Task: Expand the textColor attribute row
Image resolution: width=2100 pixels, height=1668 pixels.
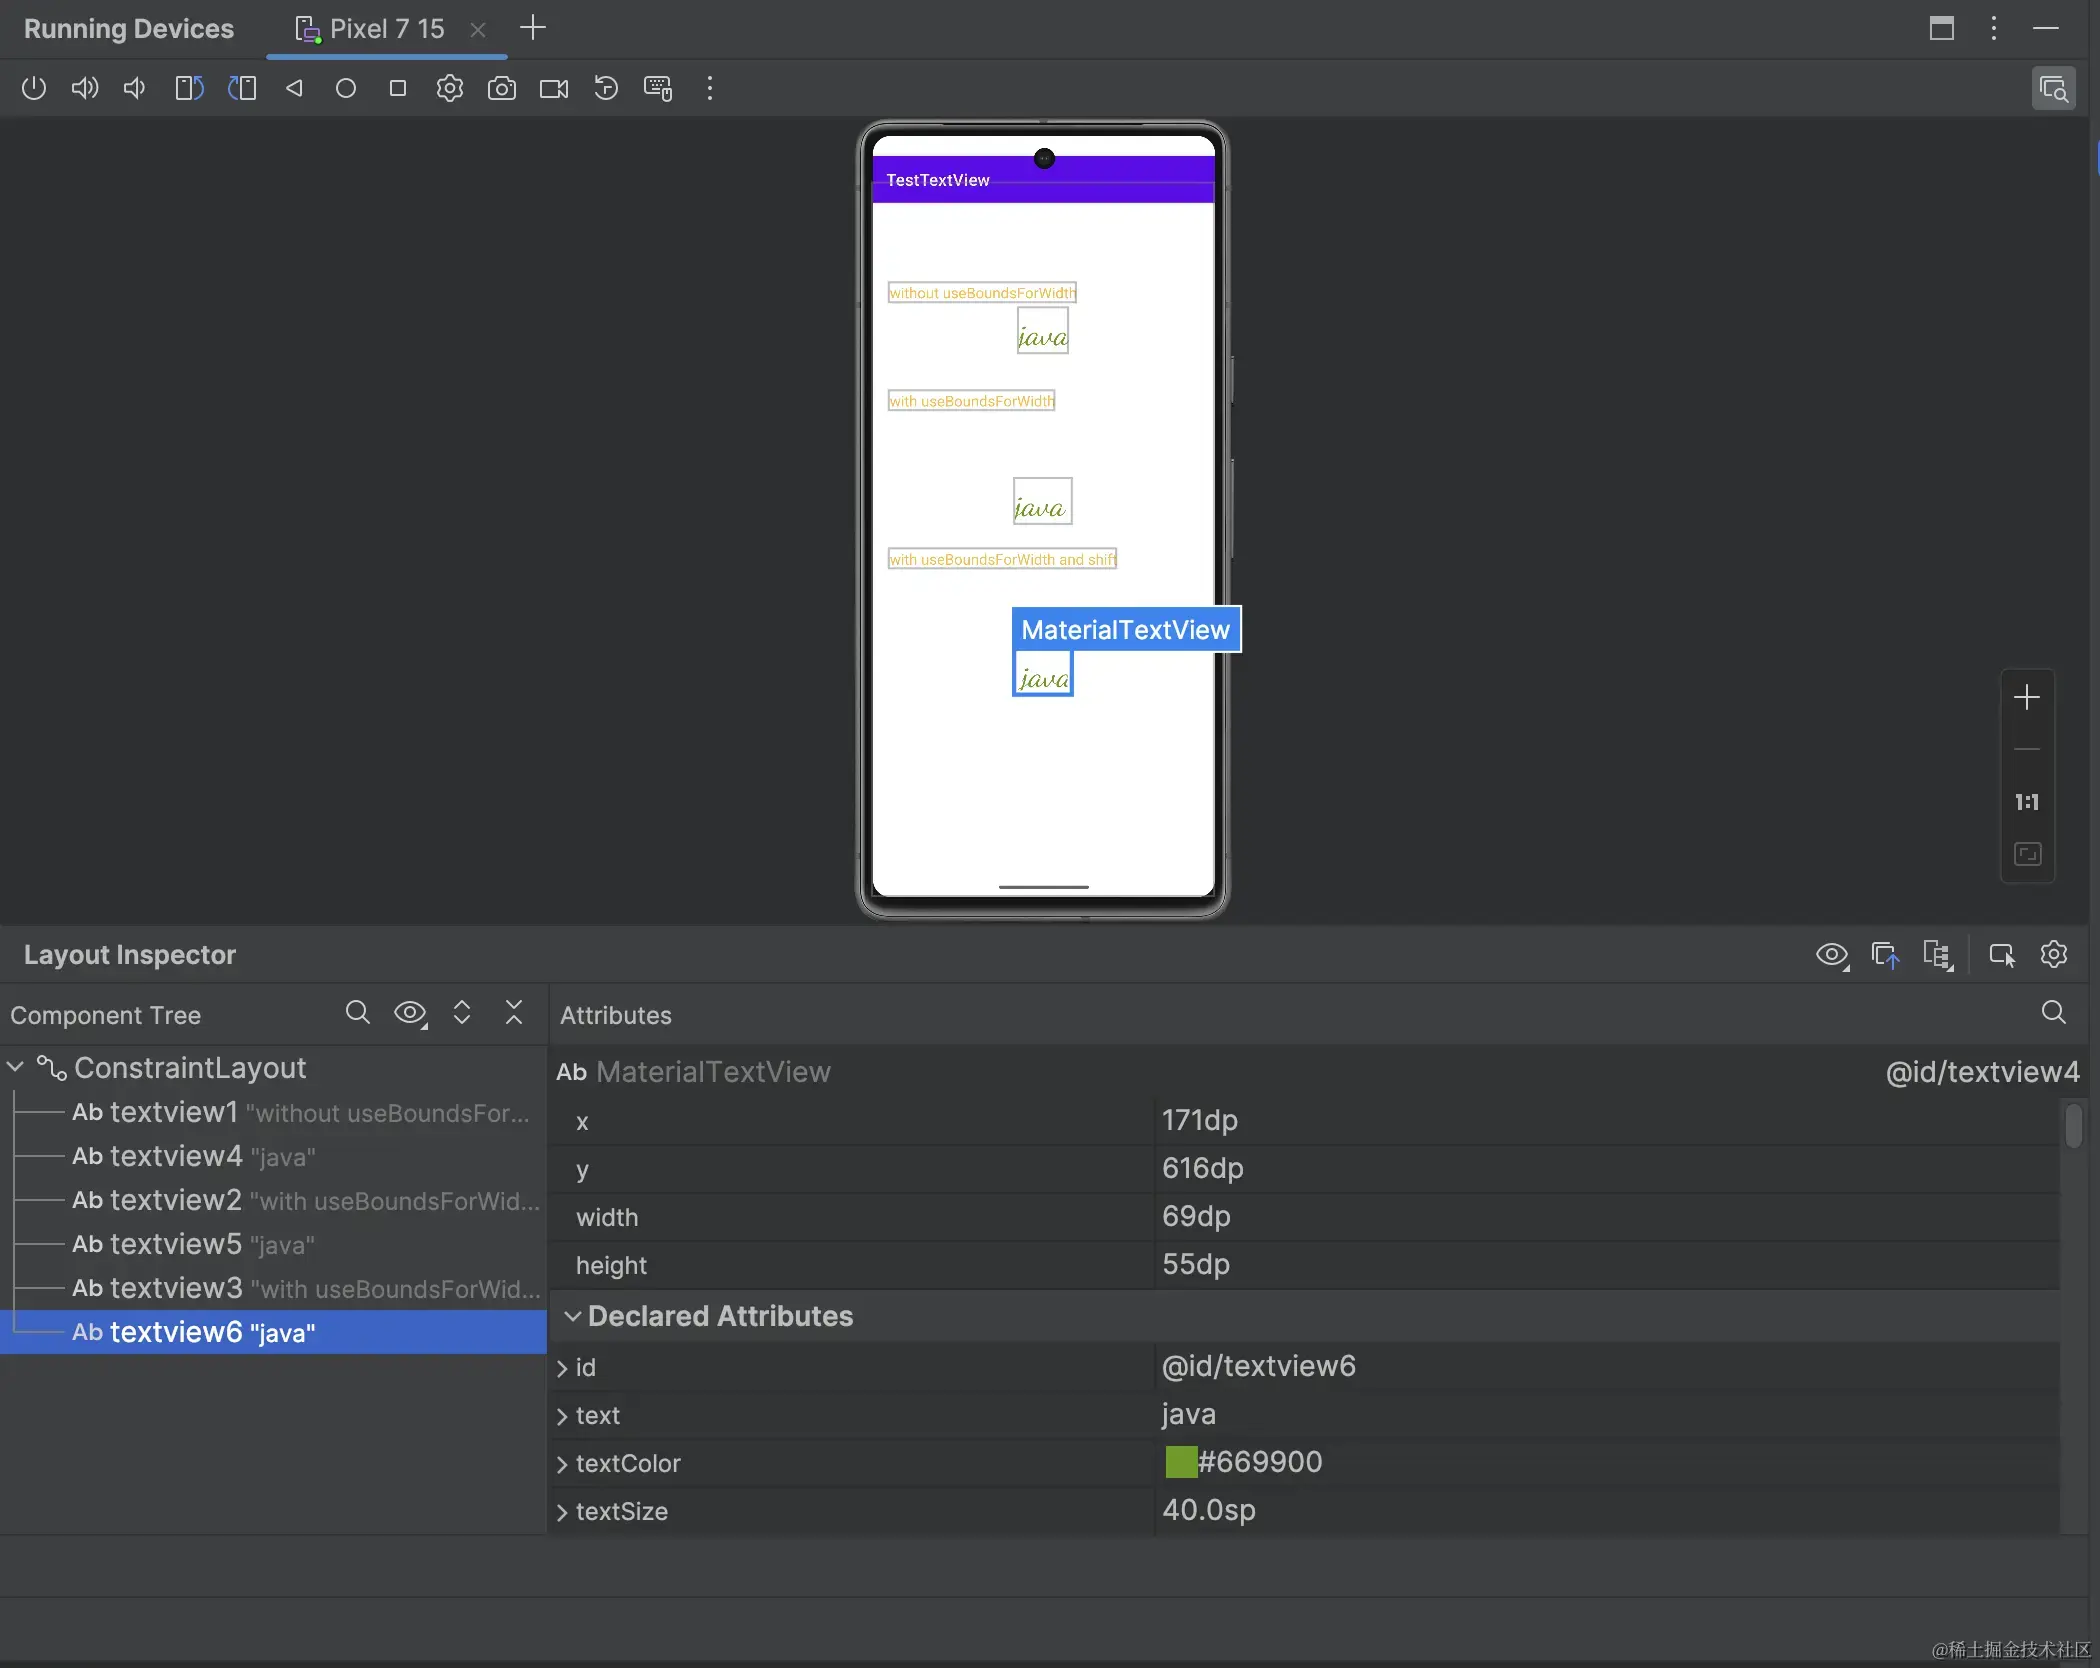Action: [562, 1464]
